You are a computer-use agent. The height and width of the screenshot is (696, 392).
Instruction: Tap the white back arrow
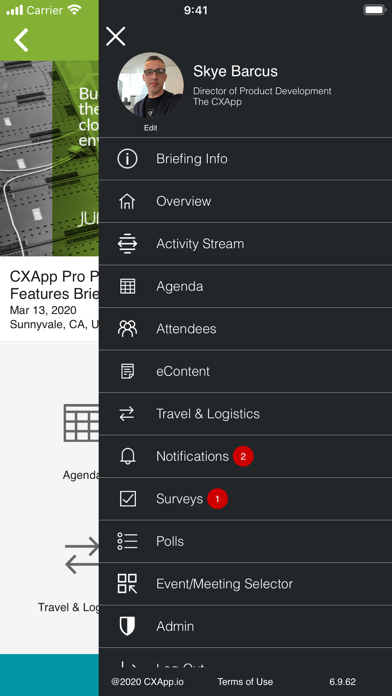pos(21,40)
